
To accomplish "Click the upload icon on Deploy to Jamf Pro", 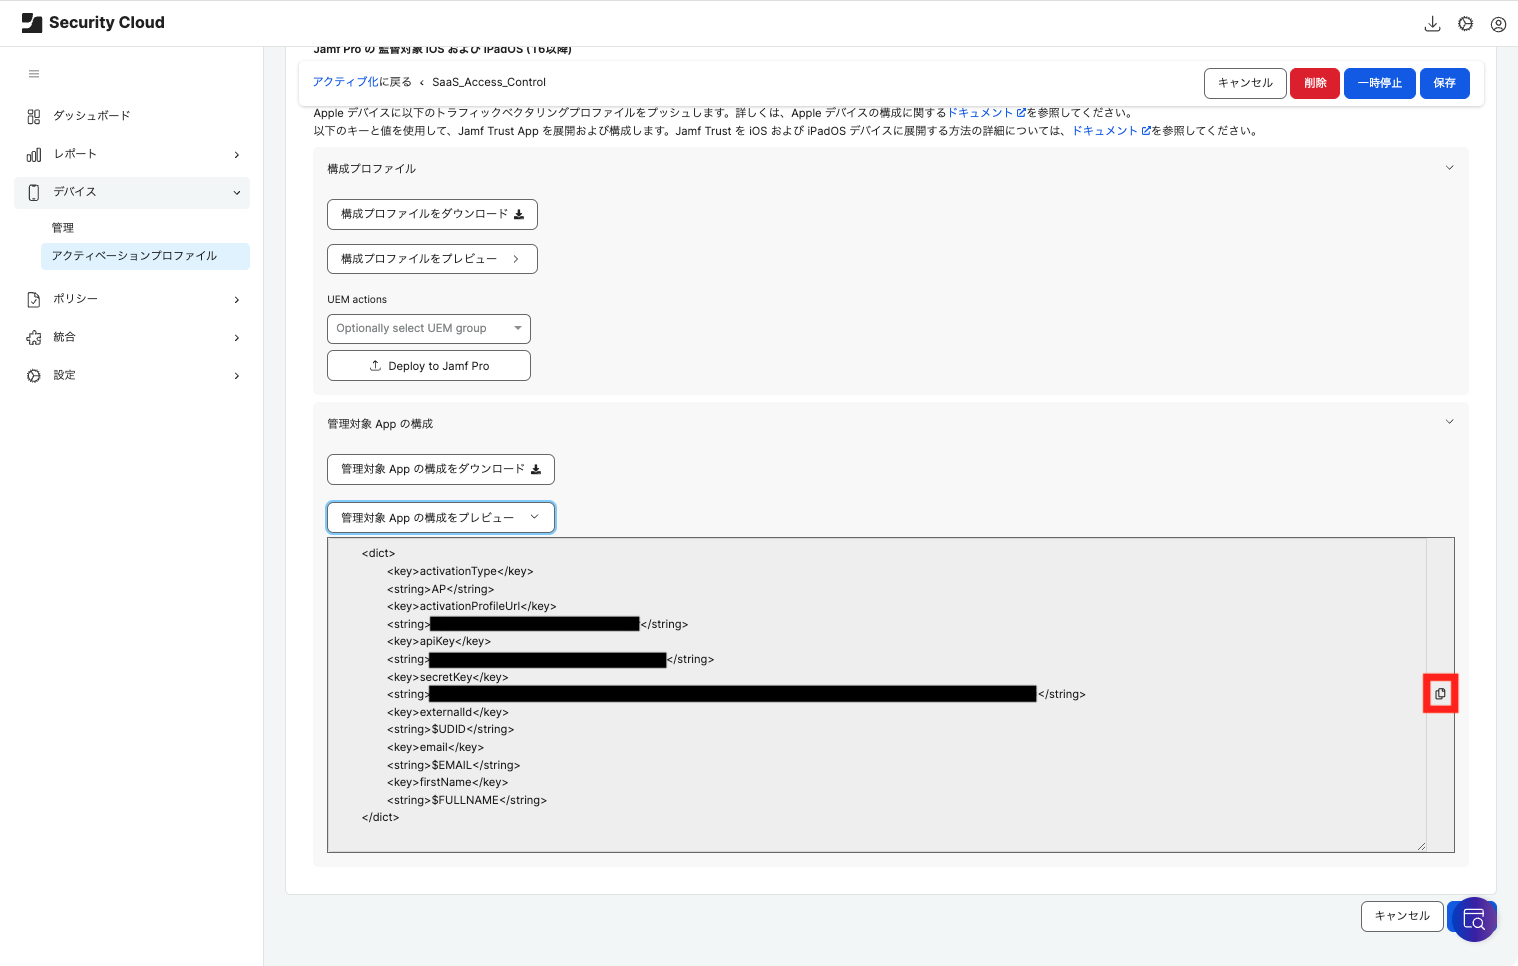I will pyautogui.click(x=375, y=366).
